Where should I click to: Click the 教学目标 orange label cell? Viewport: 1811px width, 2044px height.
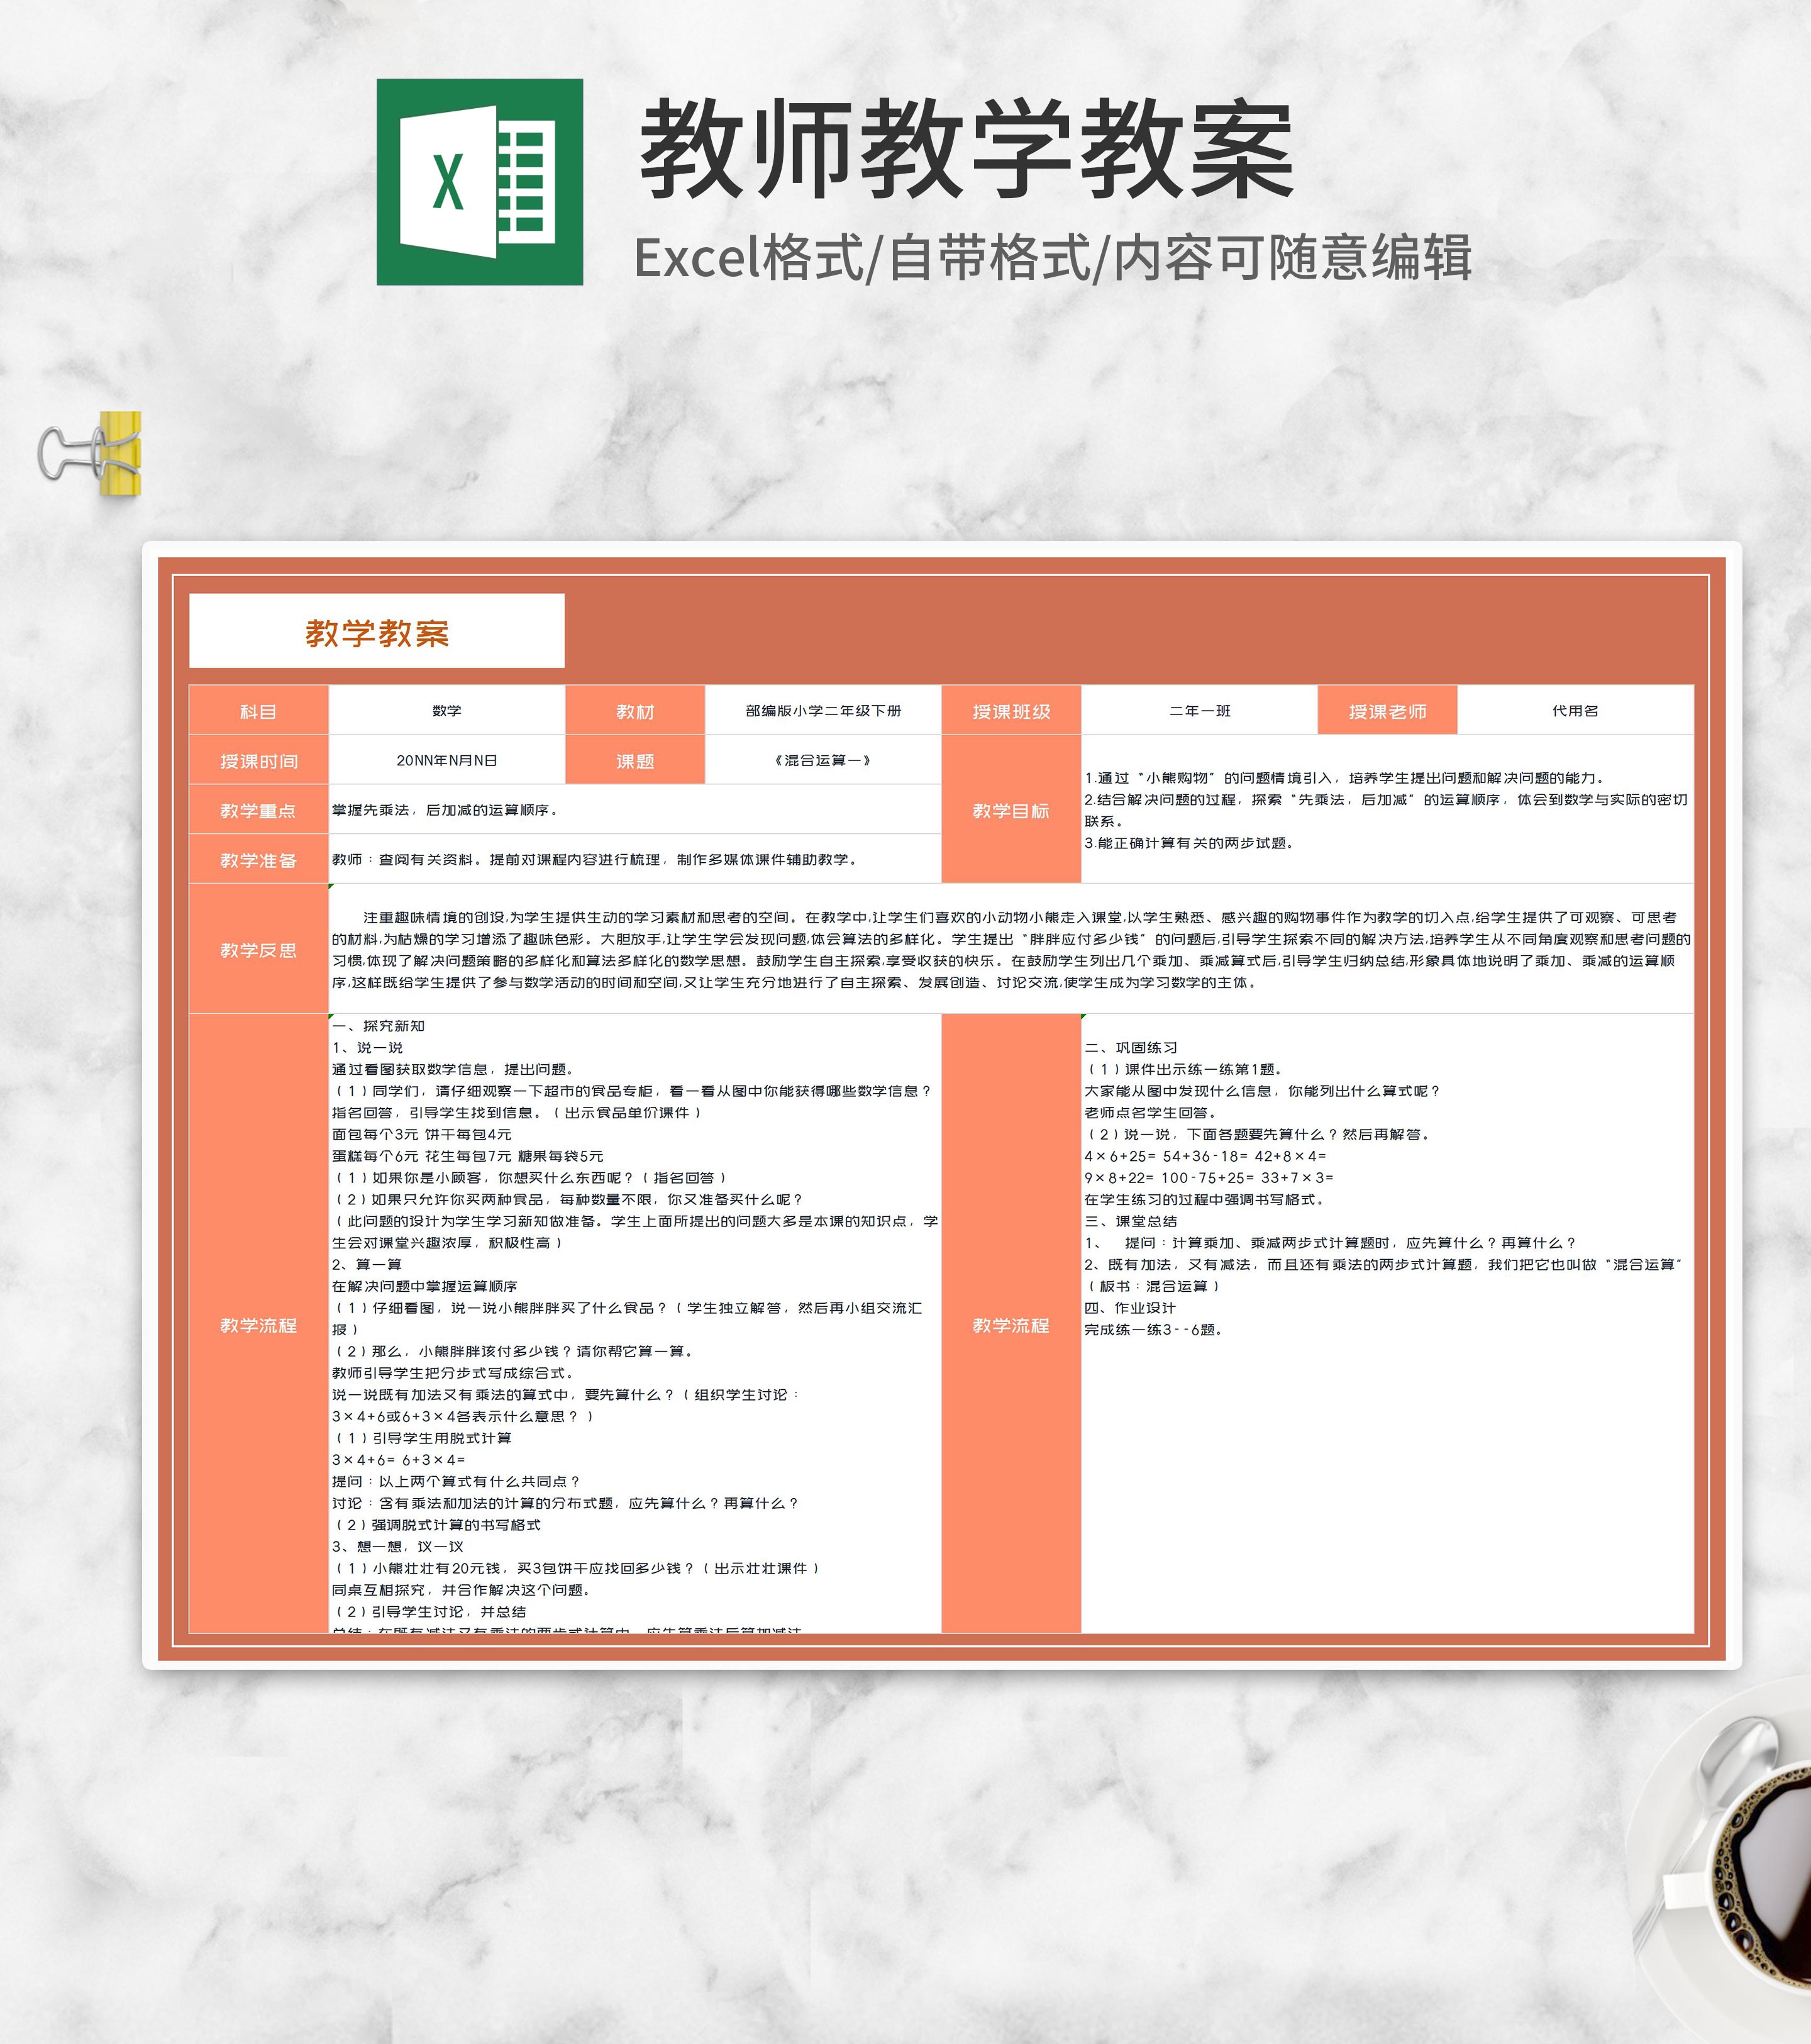[x=1011, y=810]
